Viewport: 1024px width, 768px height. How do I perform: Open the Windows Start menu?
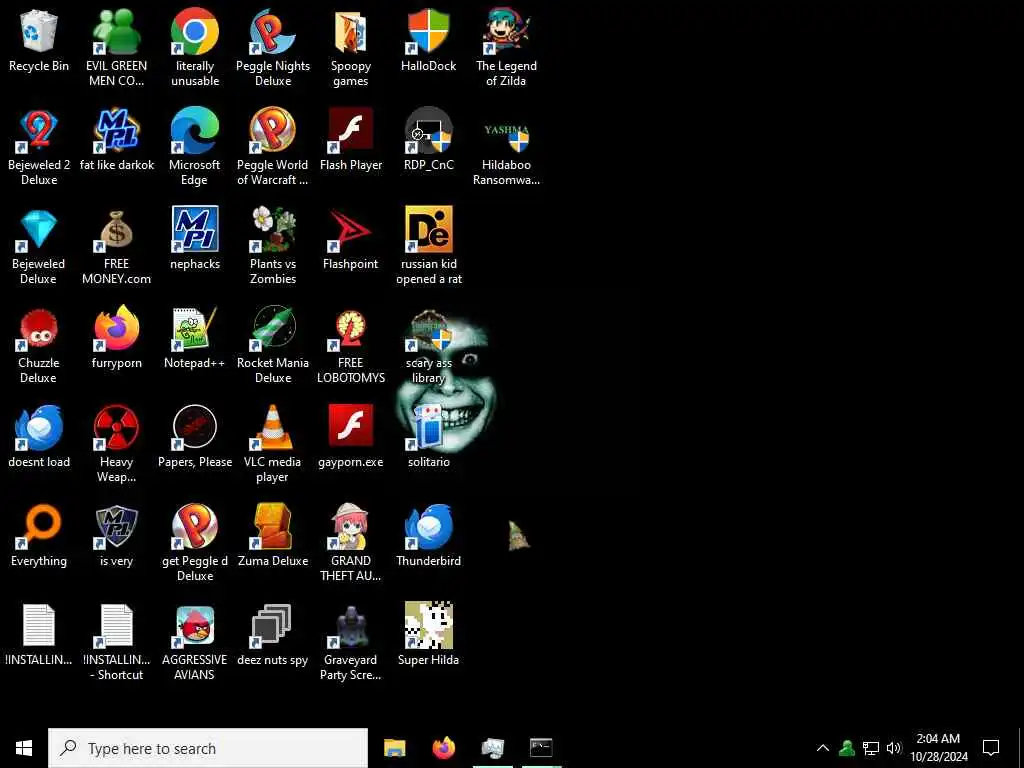pyautogui.click(x=24, y=748)
